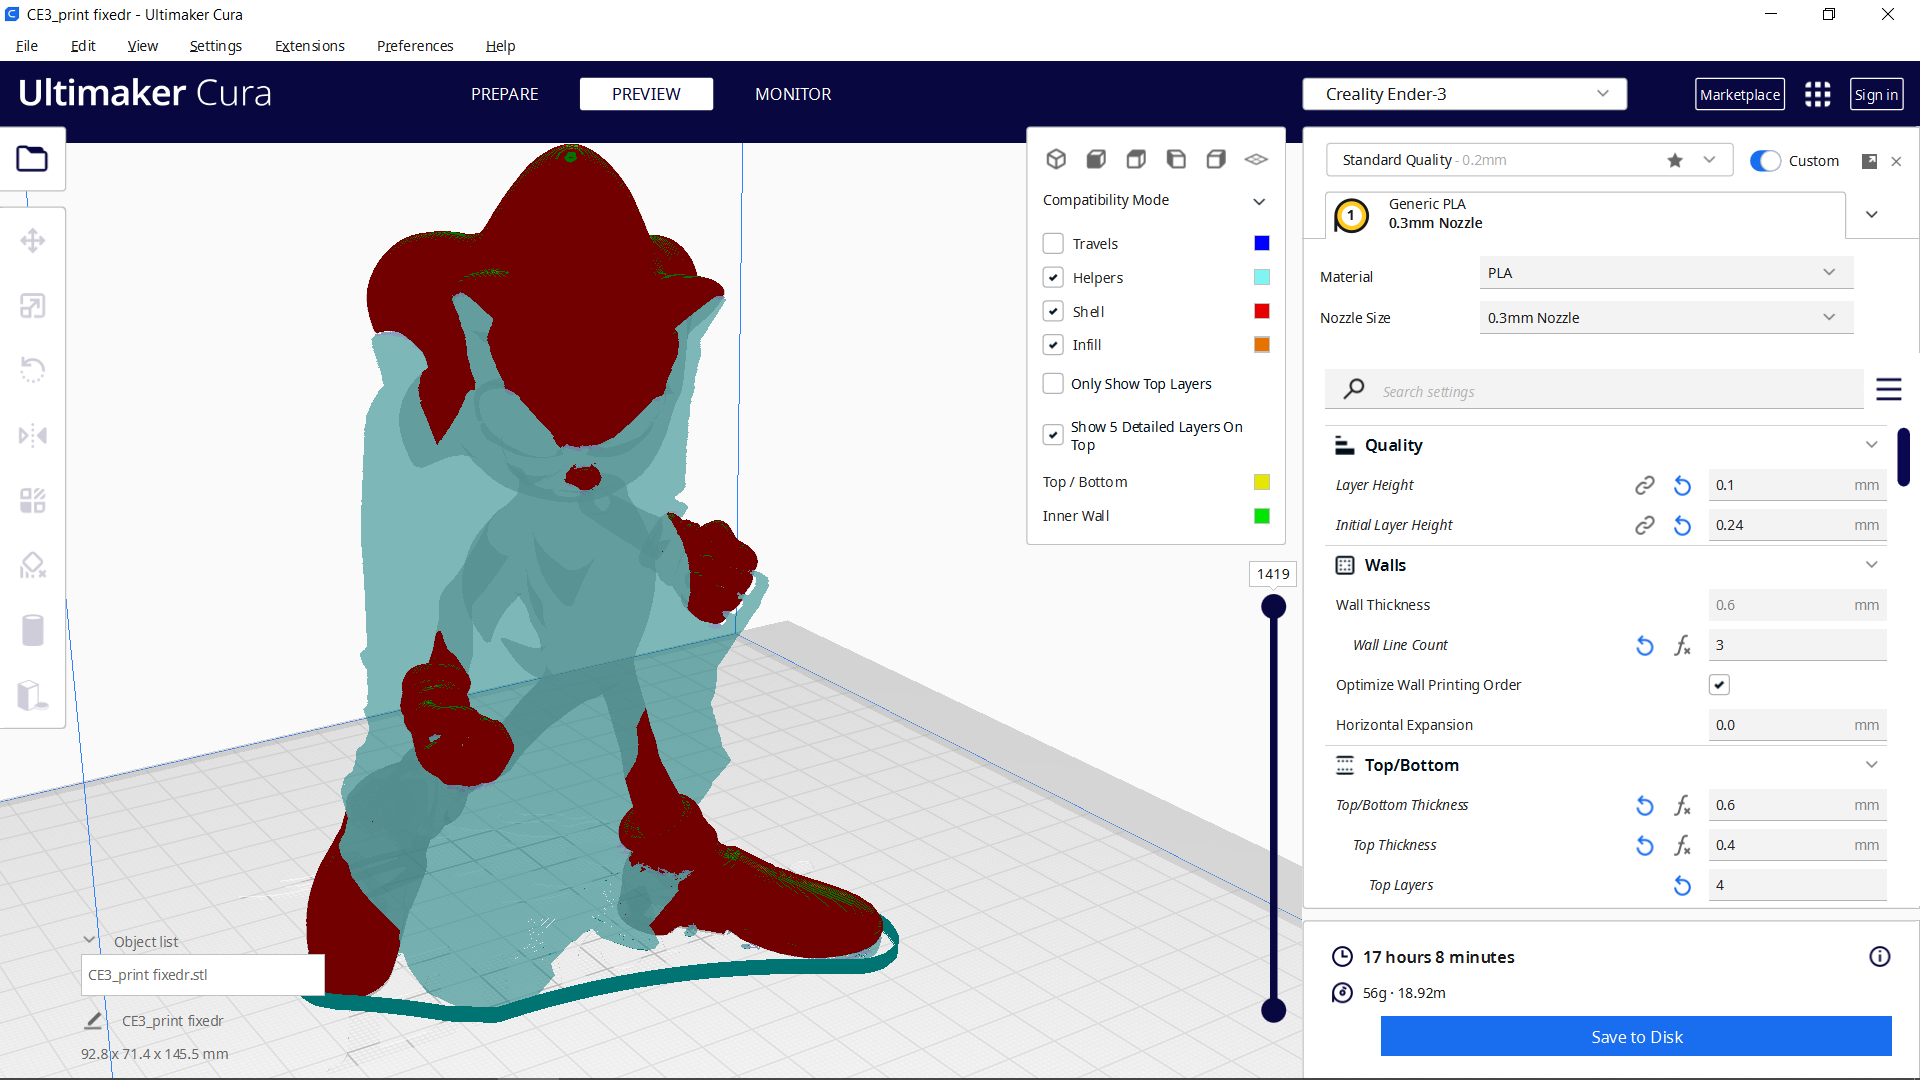Select the Rotate tool
Image resolution: width=1920 pixels, height=1080 pixels.
pos(32,370)
